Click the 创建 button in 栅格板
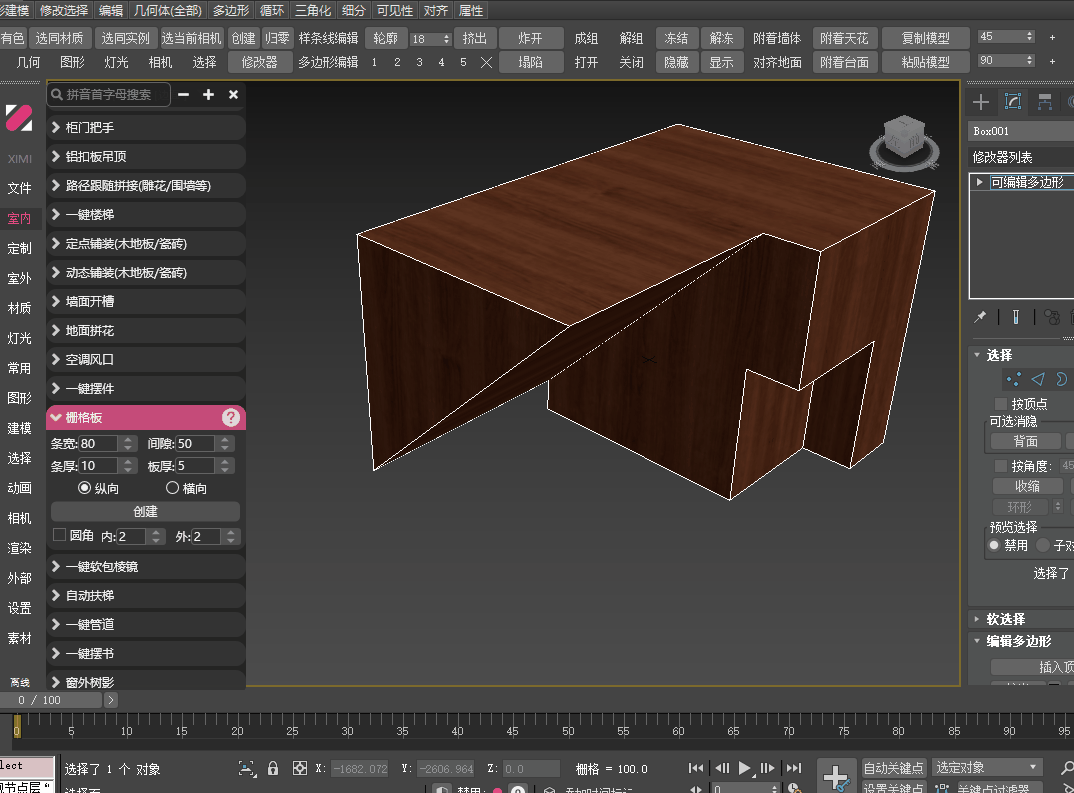1074x793 pixels. tap(145, 511)
